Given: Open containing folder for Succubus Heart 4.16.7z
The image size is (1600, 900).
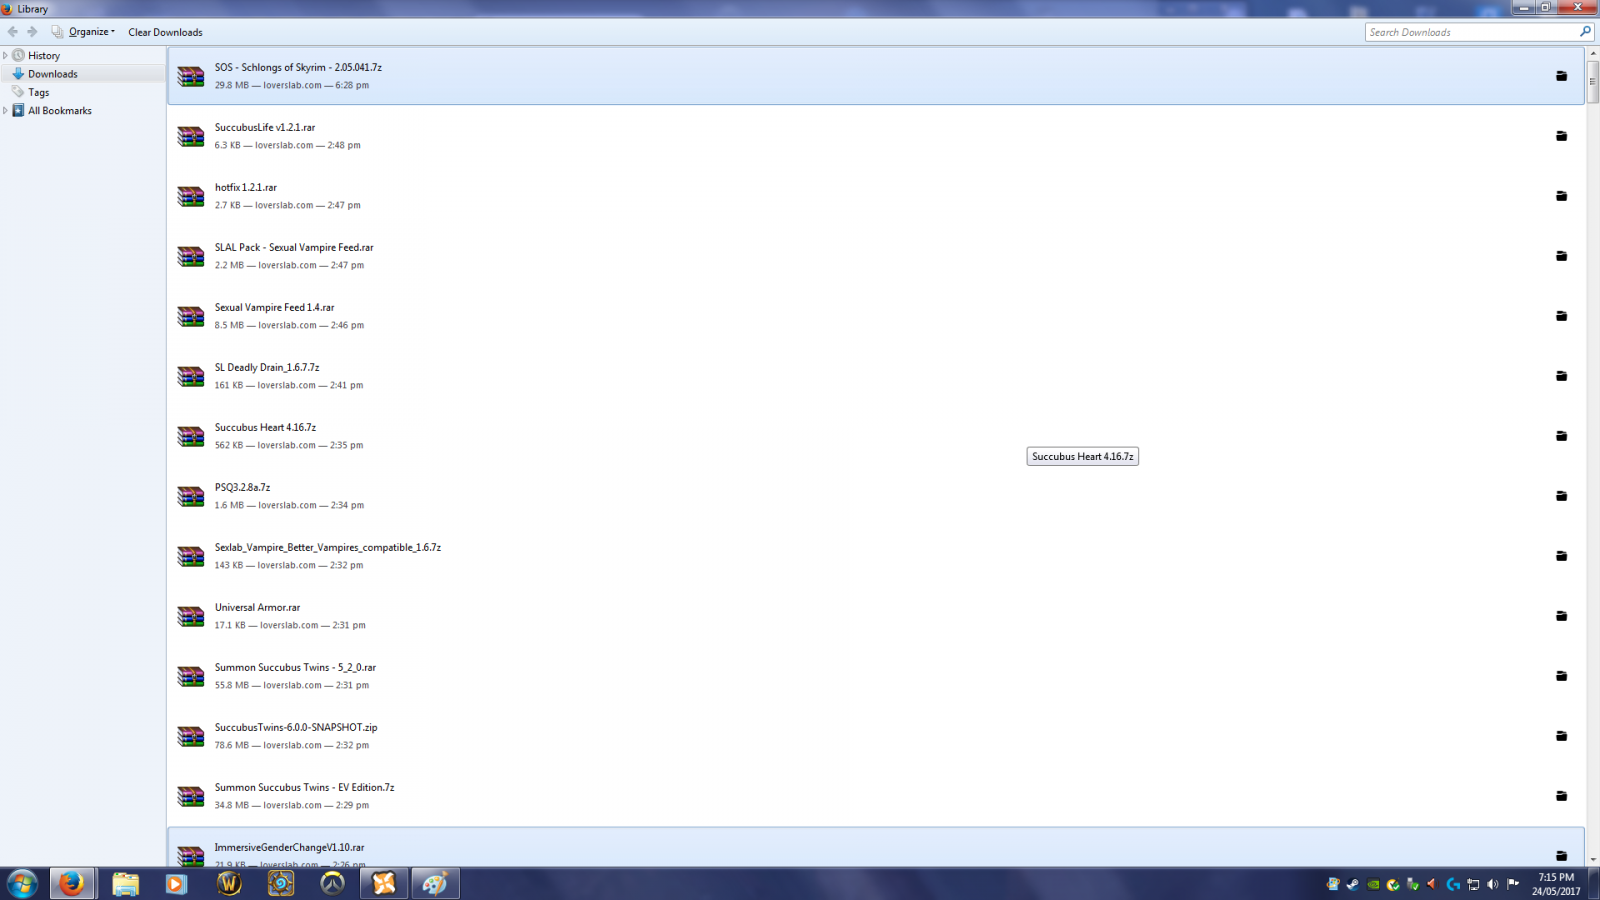Looking at the screenshot, I should (x=1561, y=436).
